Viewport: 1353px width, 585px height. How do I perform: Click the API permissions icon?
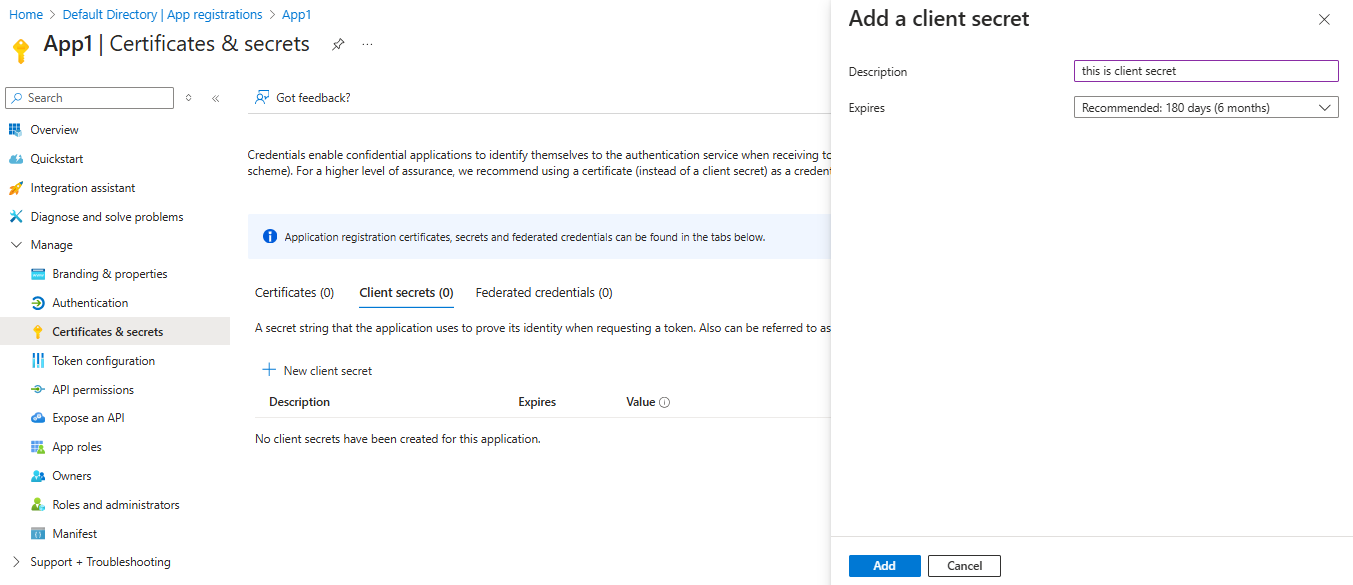[38, 390]
